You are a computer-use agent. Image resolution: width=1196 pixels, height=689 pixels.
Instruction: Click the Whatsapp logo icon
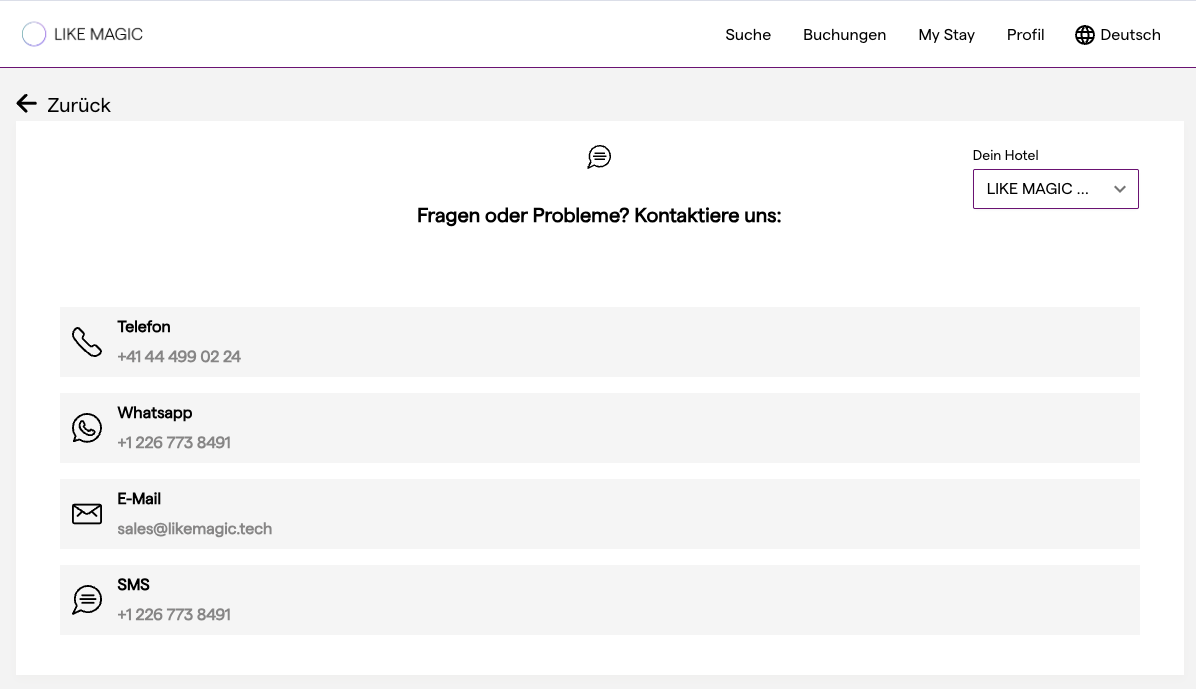(x=87, y=428)
